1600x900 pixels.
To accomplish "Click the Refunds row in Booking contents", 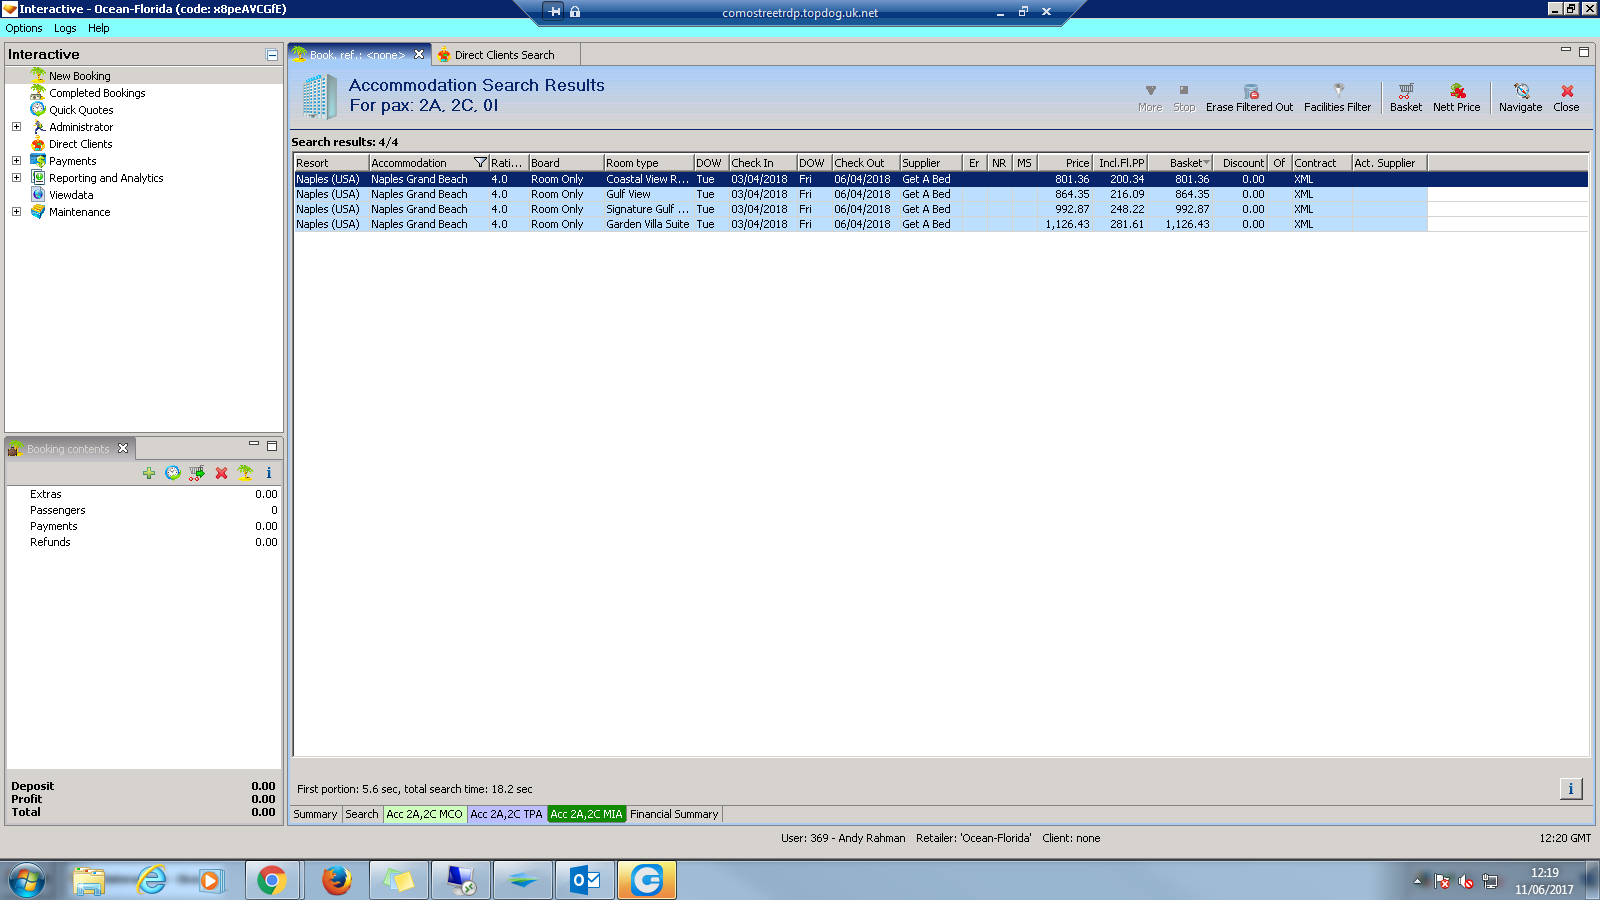I will click(144, 542).
